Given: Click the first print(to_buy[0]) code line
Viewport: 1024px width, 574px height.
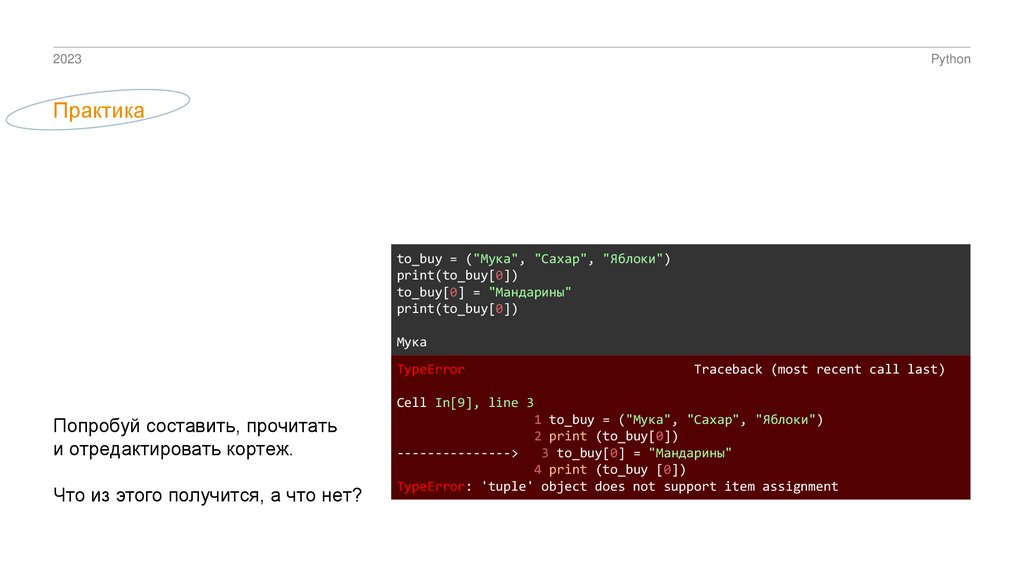Looking at the screenshot, I should (457, 276).
